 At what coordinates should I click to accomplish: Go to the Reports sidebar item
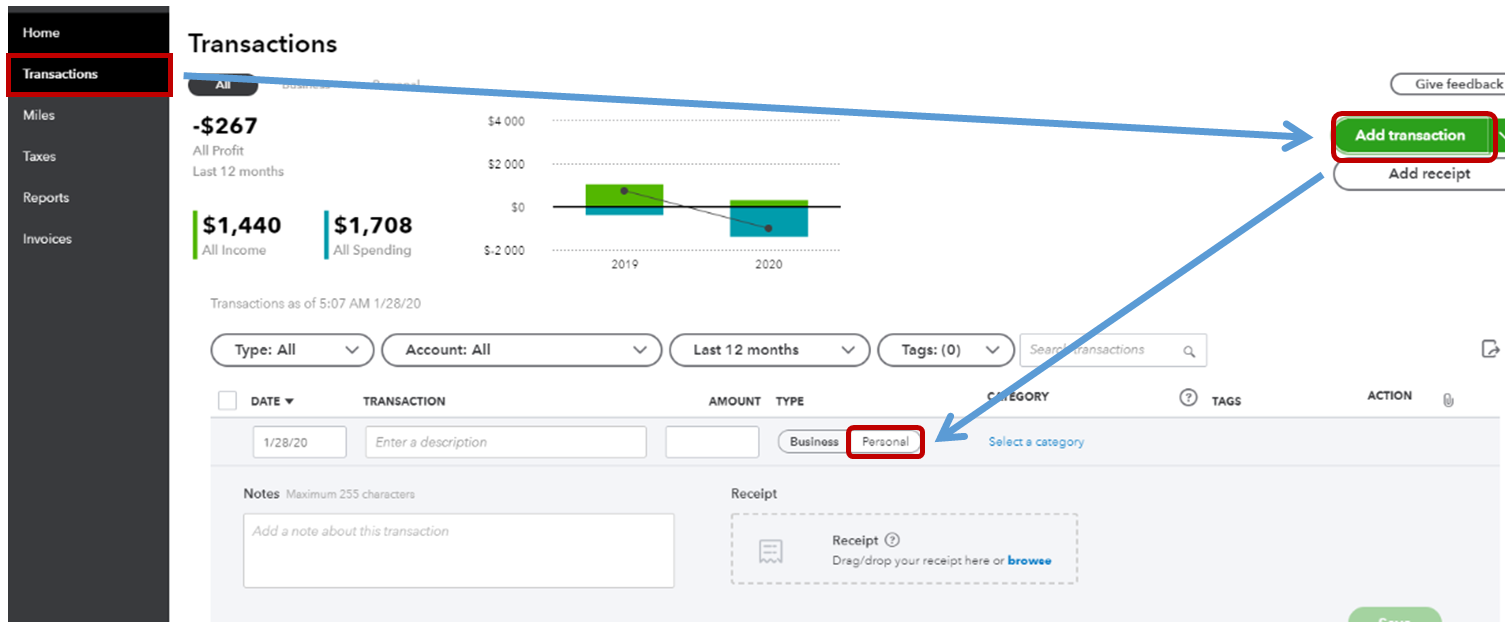(x=46, y=198)
